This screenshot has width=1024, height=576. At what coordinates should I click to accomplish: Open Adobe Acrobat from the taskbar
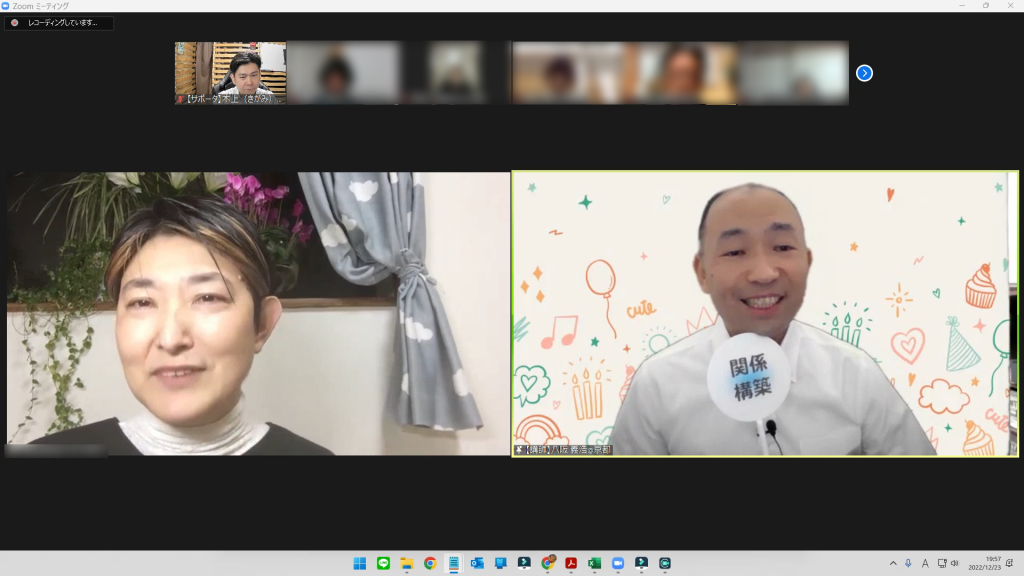[571, 563]
